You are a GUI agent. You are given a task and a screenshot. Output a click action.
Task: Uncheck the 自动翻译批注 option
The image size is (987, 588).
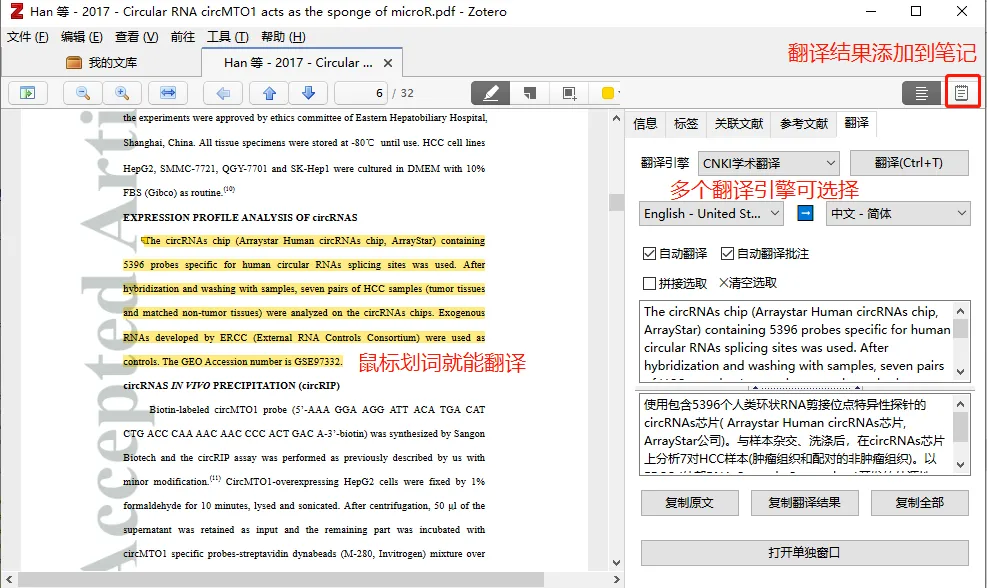(728, 254)
